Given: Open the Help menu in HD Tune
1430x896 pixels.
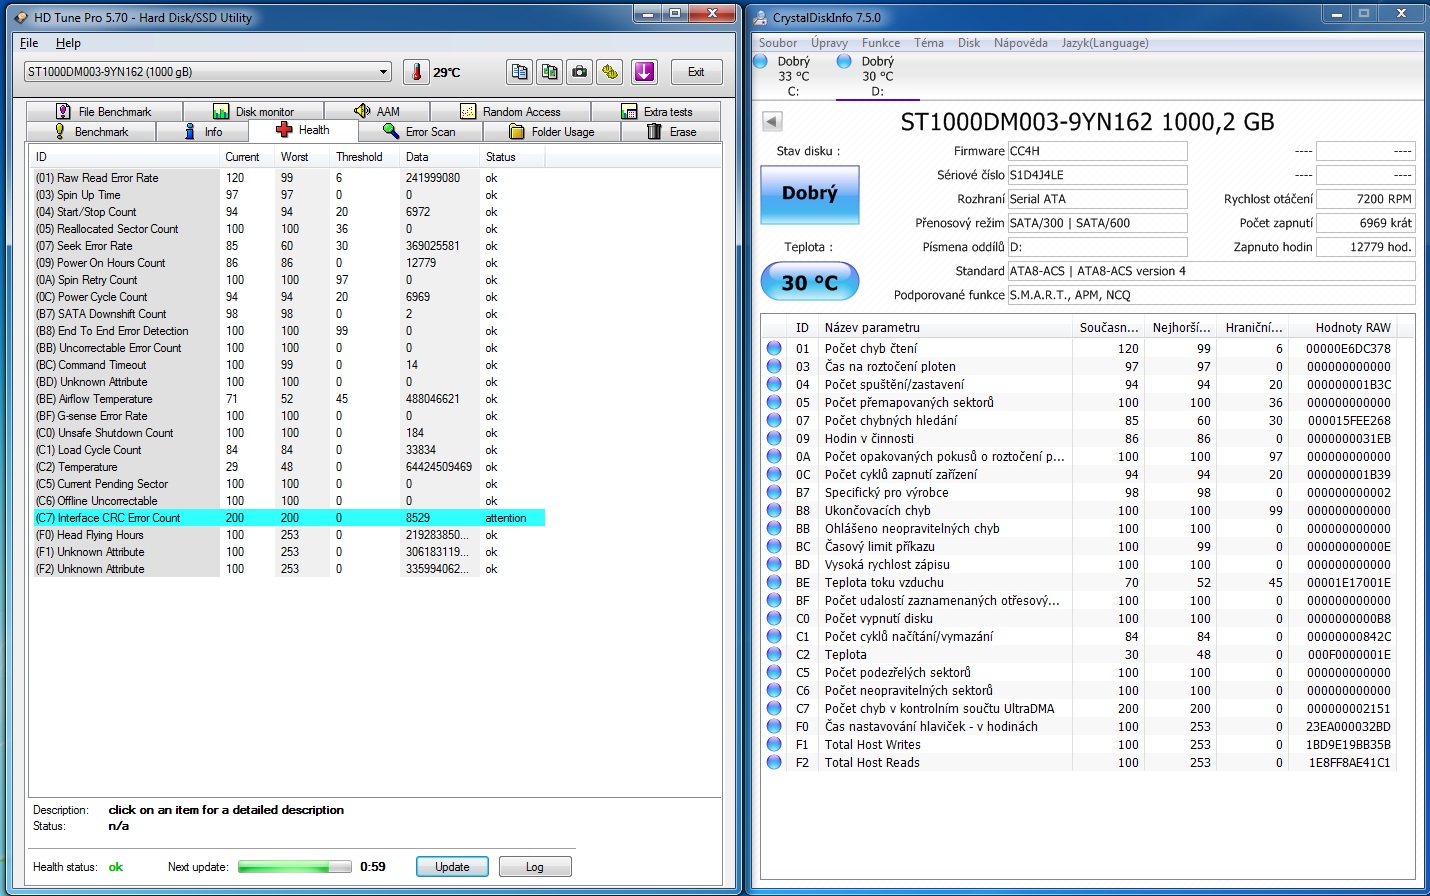Looking at the screenshot, I should click(x=68, y=43).
